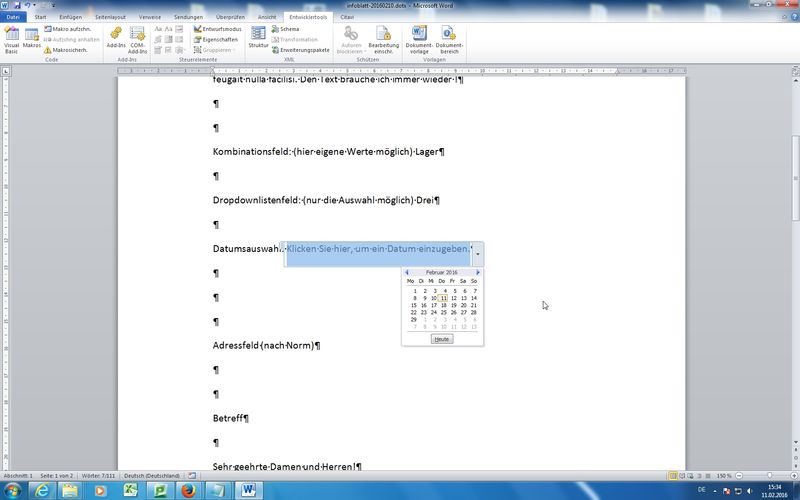Click the zoom level 150 %
Screen dimensions: 800x500
point(723,476)
